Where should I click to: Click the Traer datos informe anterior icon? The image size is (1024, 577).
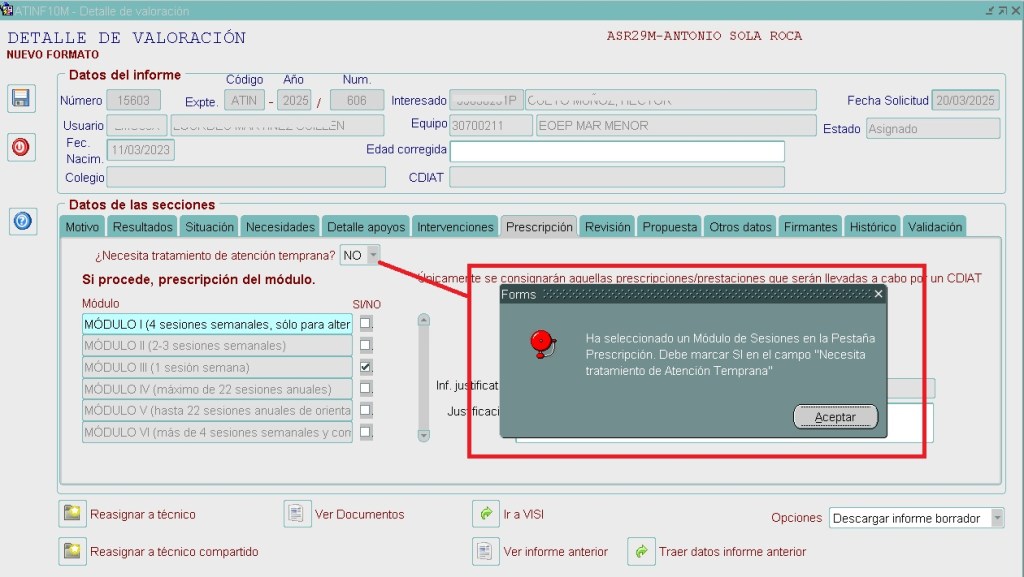pos(640,551)
